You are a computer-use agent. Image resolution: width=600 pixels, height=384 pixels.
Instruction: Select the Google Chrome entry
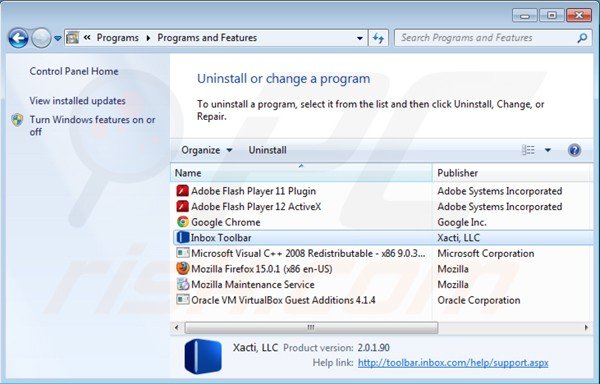click(x=226, y=222)
